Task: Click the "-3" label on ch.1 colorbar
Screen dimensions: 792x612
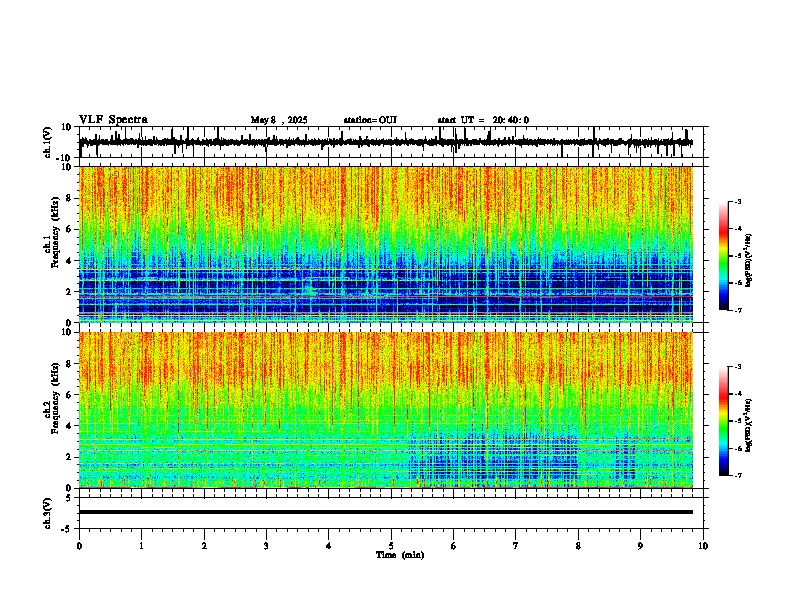Action: (x=738, y=201)
